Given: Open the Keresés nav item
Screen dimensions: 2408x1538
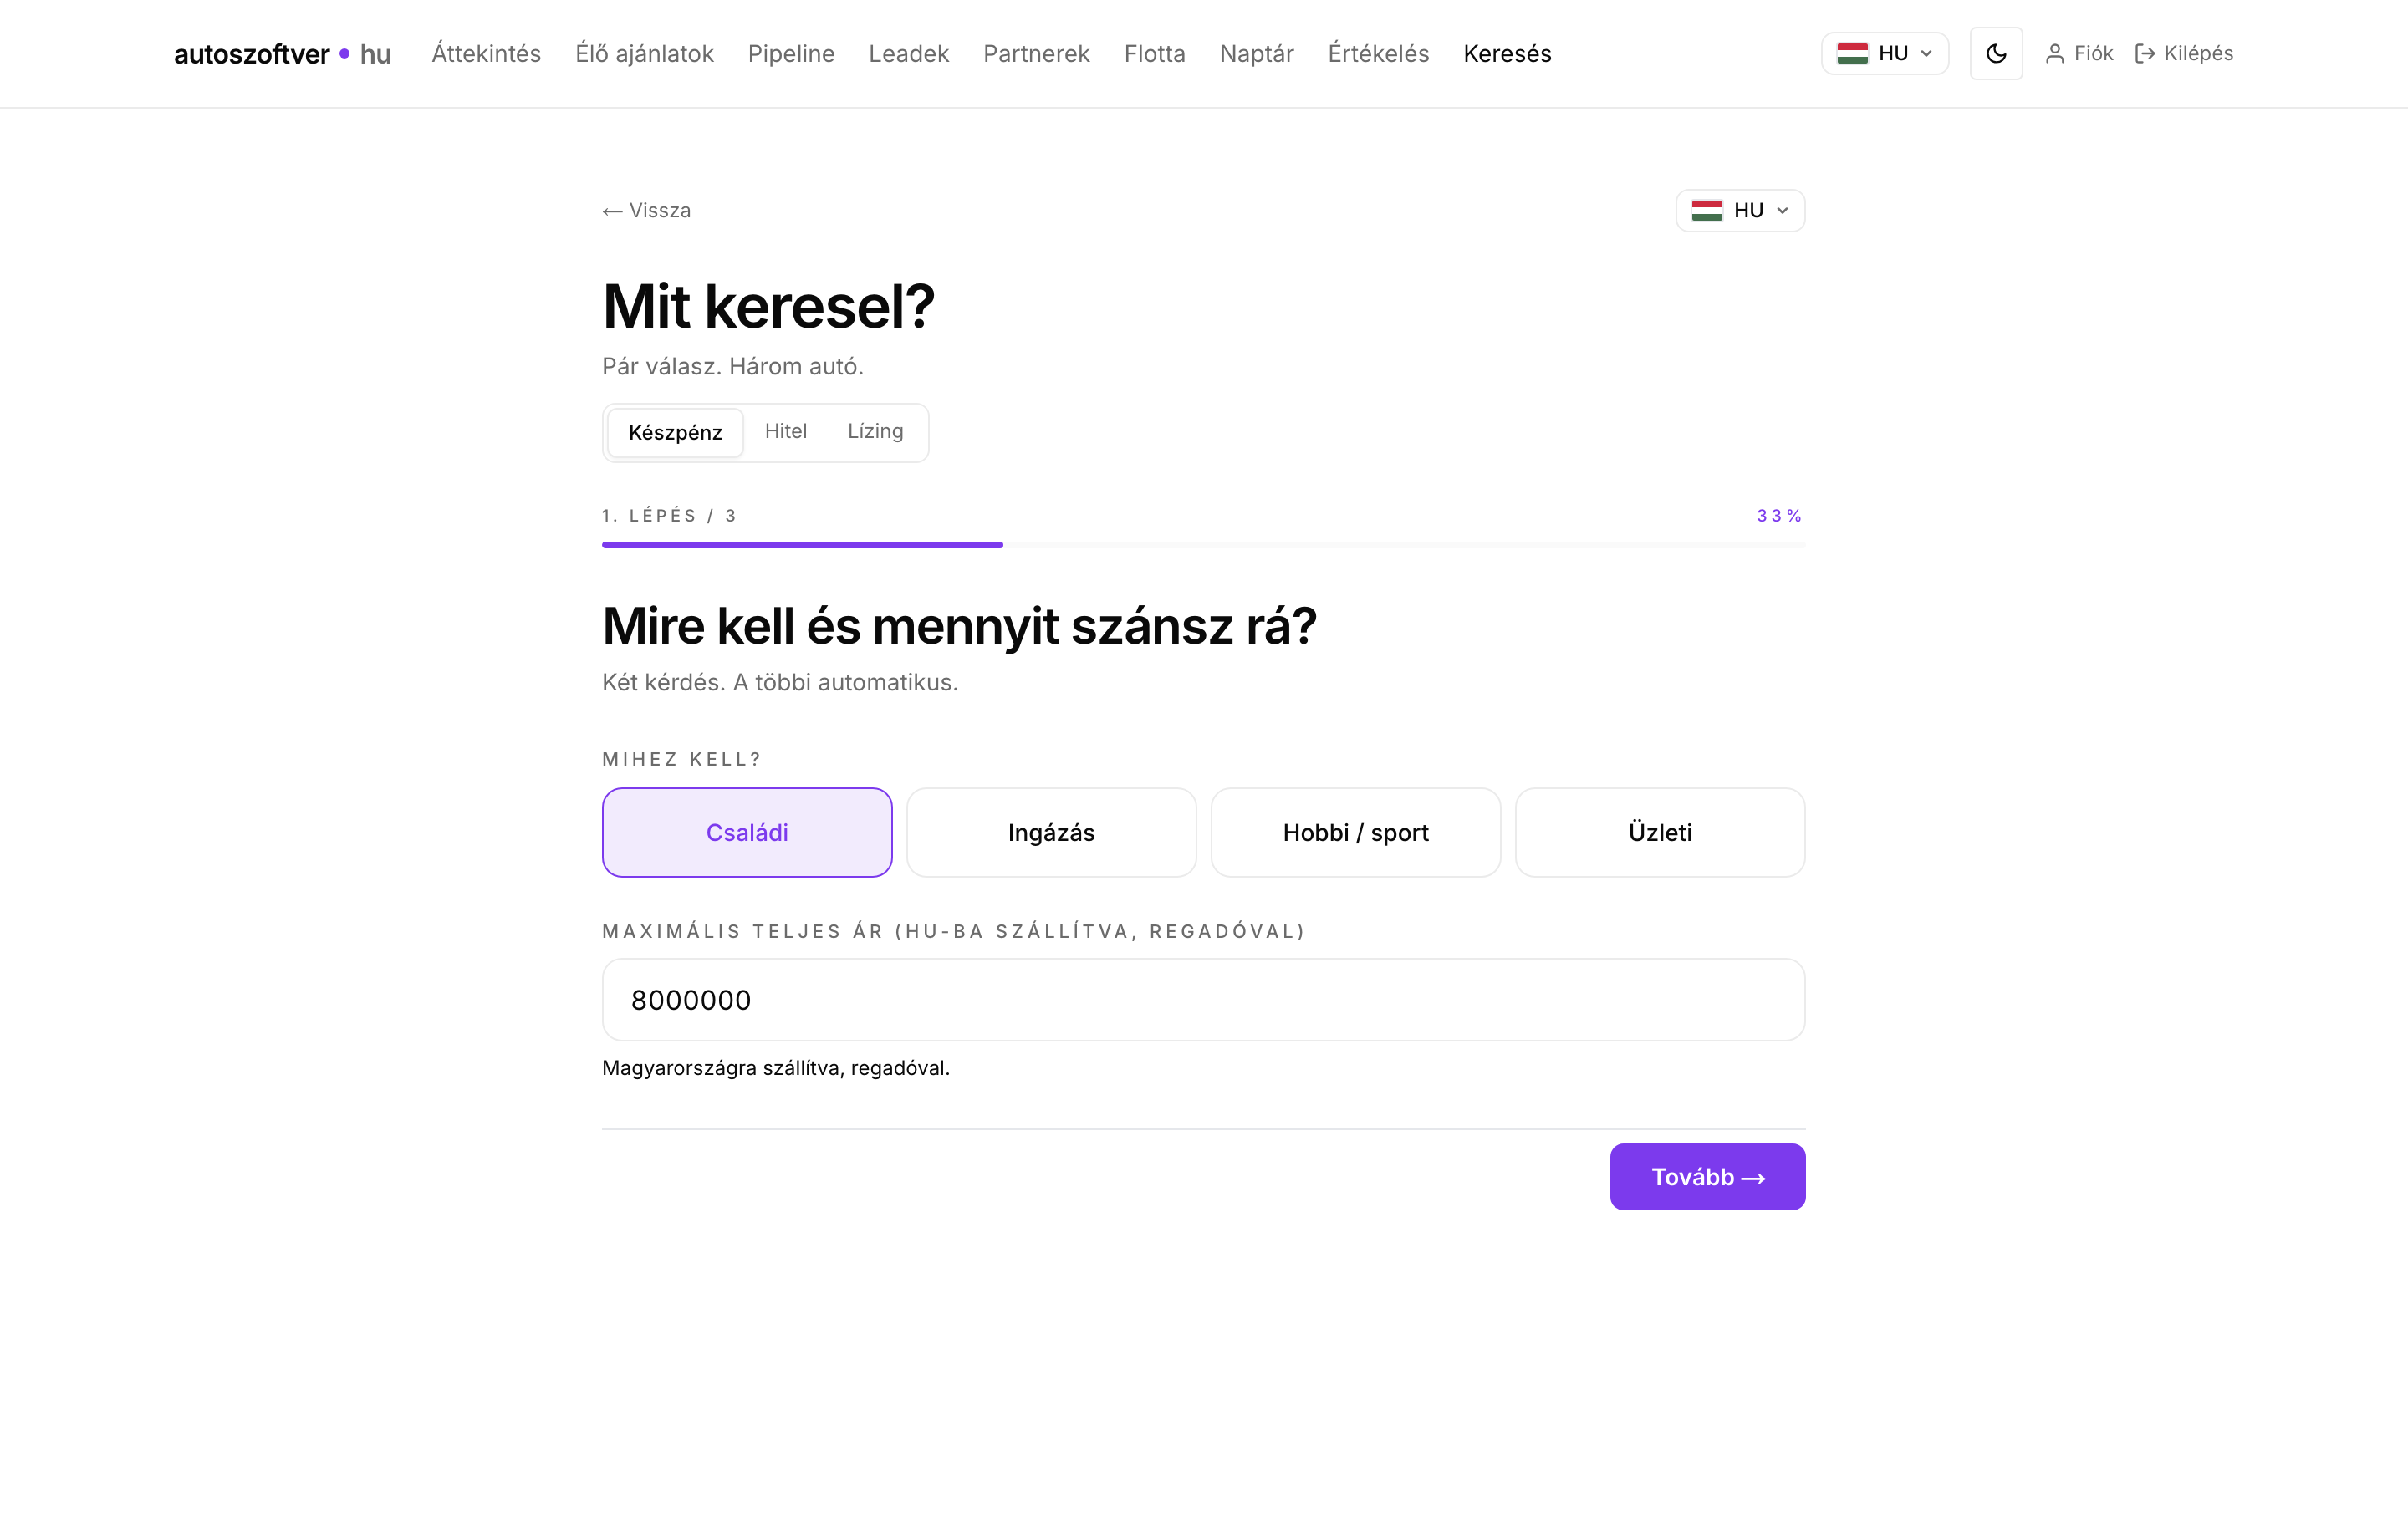Looking at the screenshot, I should [1507, 54].
